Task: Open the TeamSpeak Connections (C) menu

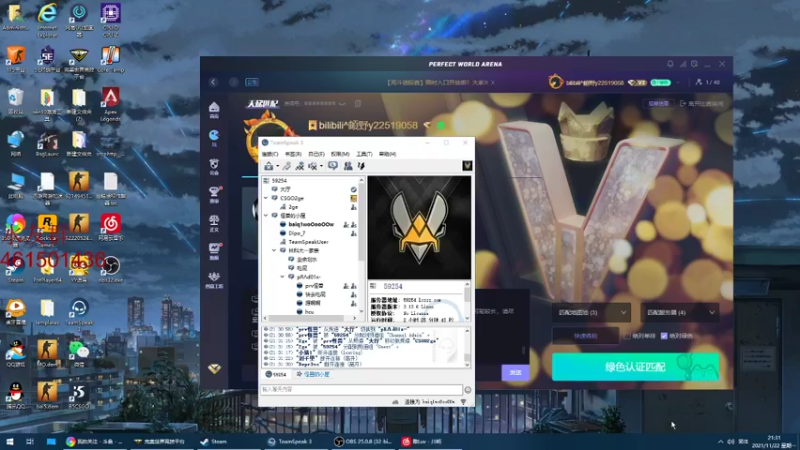Action: coord(270,154)
